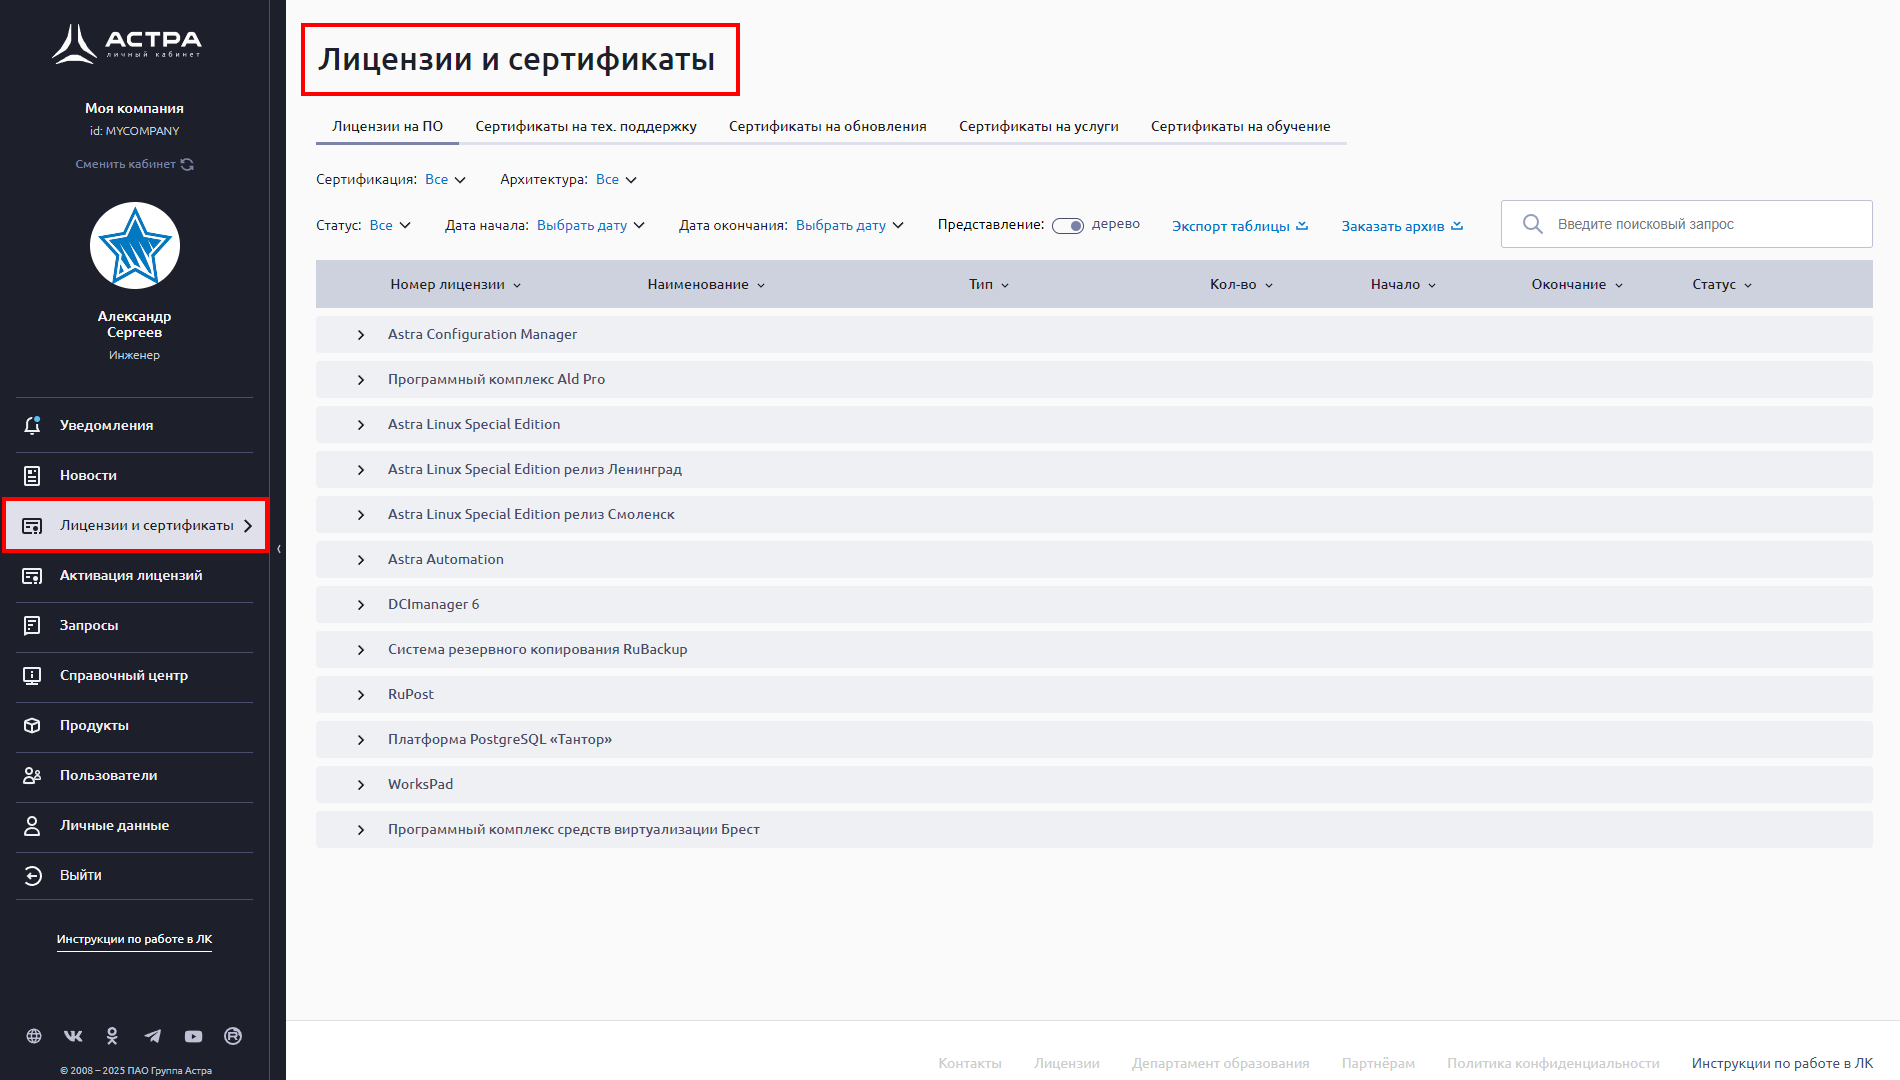Open the user avatar with the star
This screenshot has width=1900, height=1080.
point(135,246)
